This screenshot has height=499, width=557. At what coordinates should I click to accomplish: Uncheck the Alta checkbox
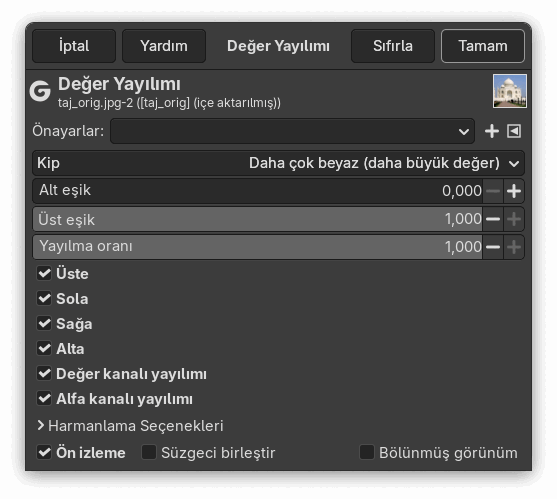[x=44, y=348]
